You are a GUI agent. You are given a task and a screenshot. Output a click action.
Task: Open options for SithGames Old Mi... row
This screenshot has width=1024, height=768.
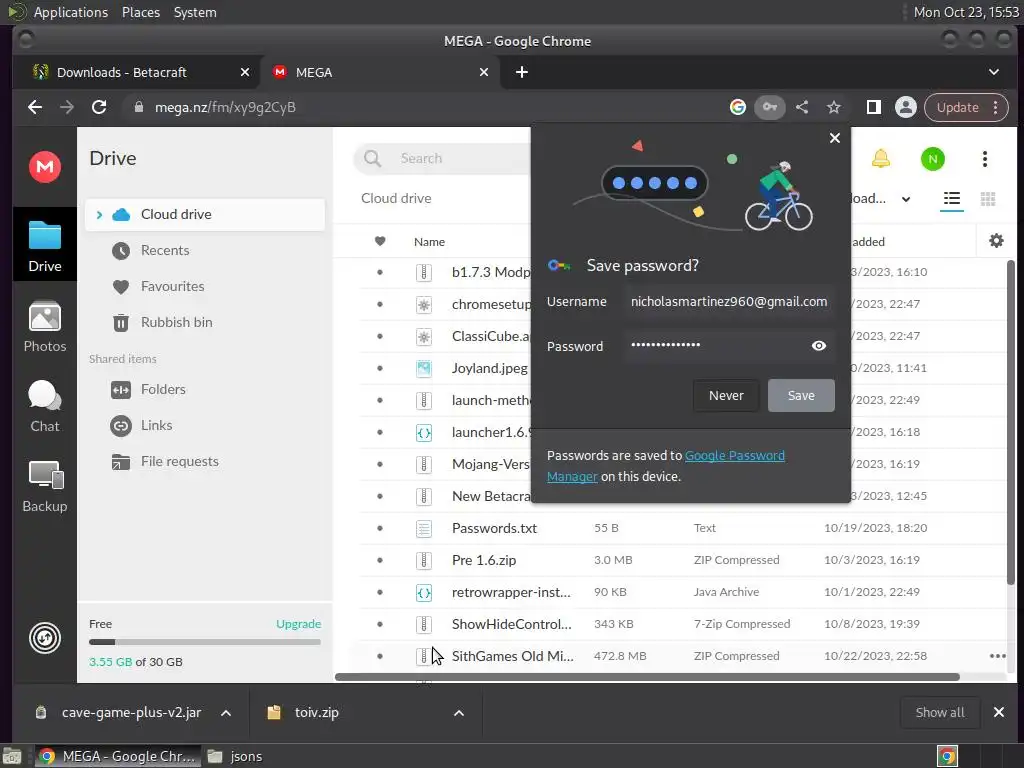pyautogui.click(x=997, y=656)
